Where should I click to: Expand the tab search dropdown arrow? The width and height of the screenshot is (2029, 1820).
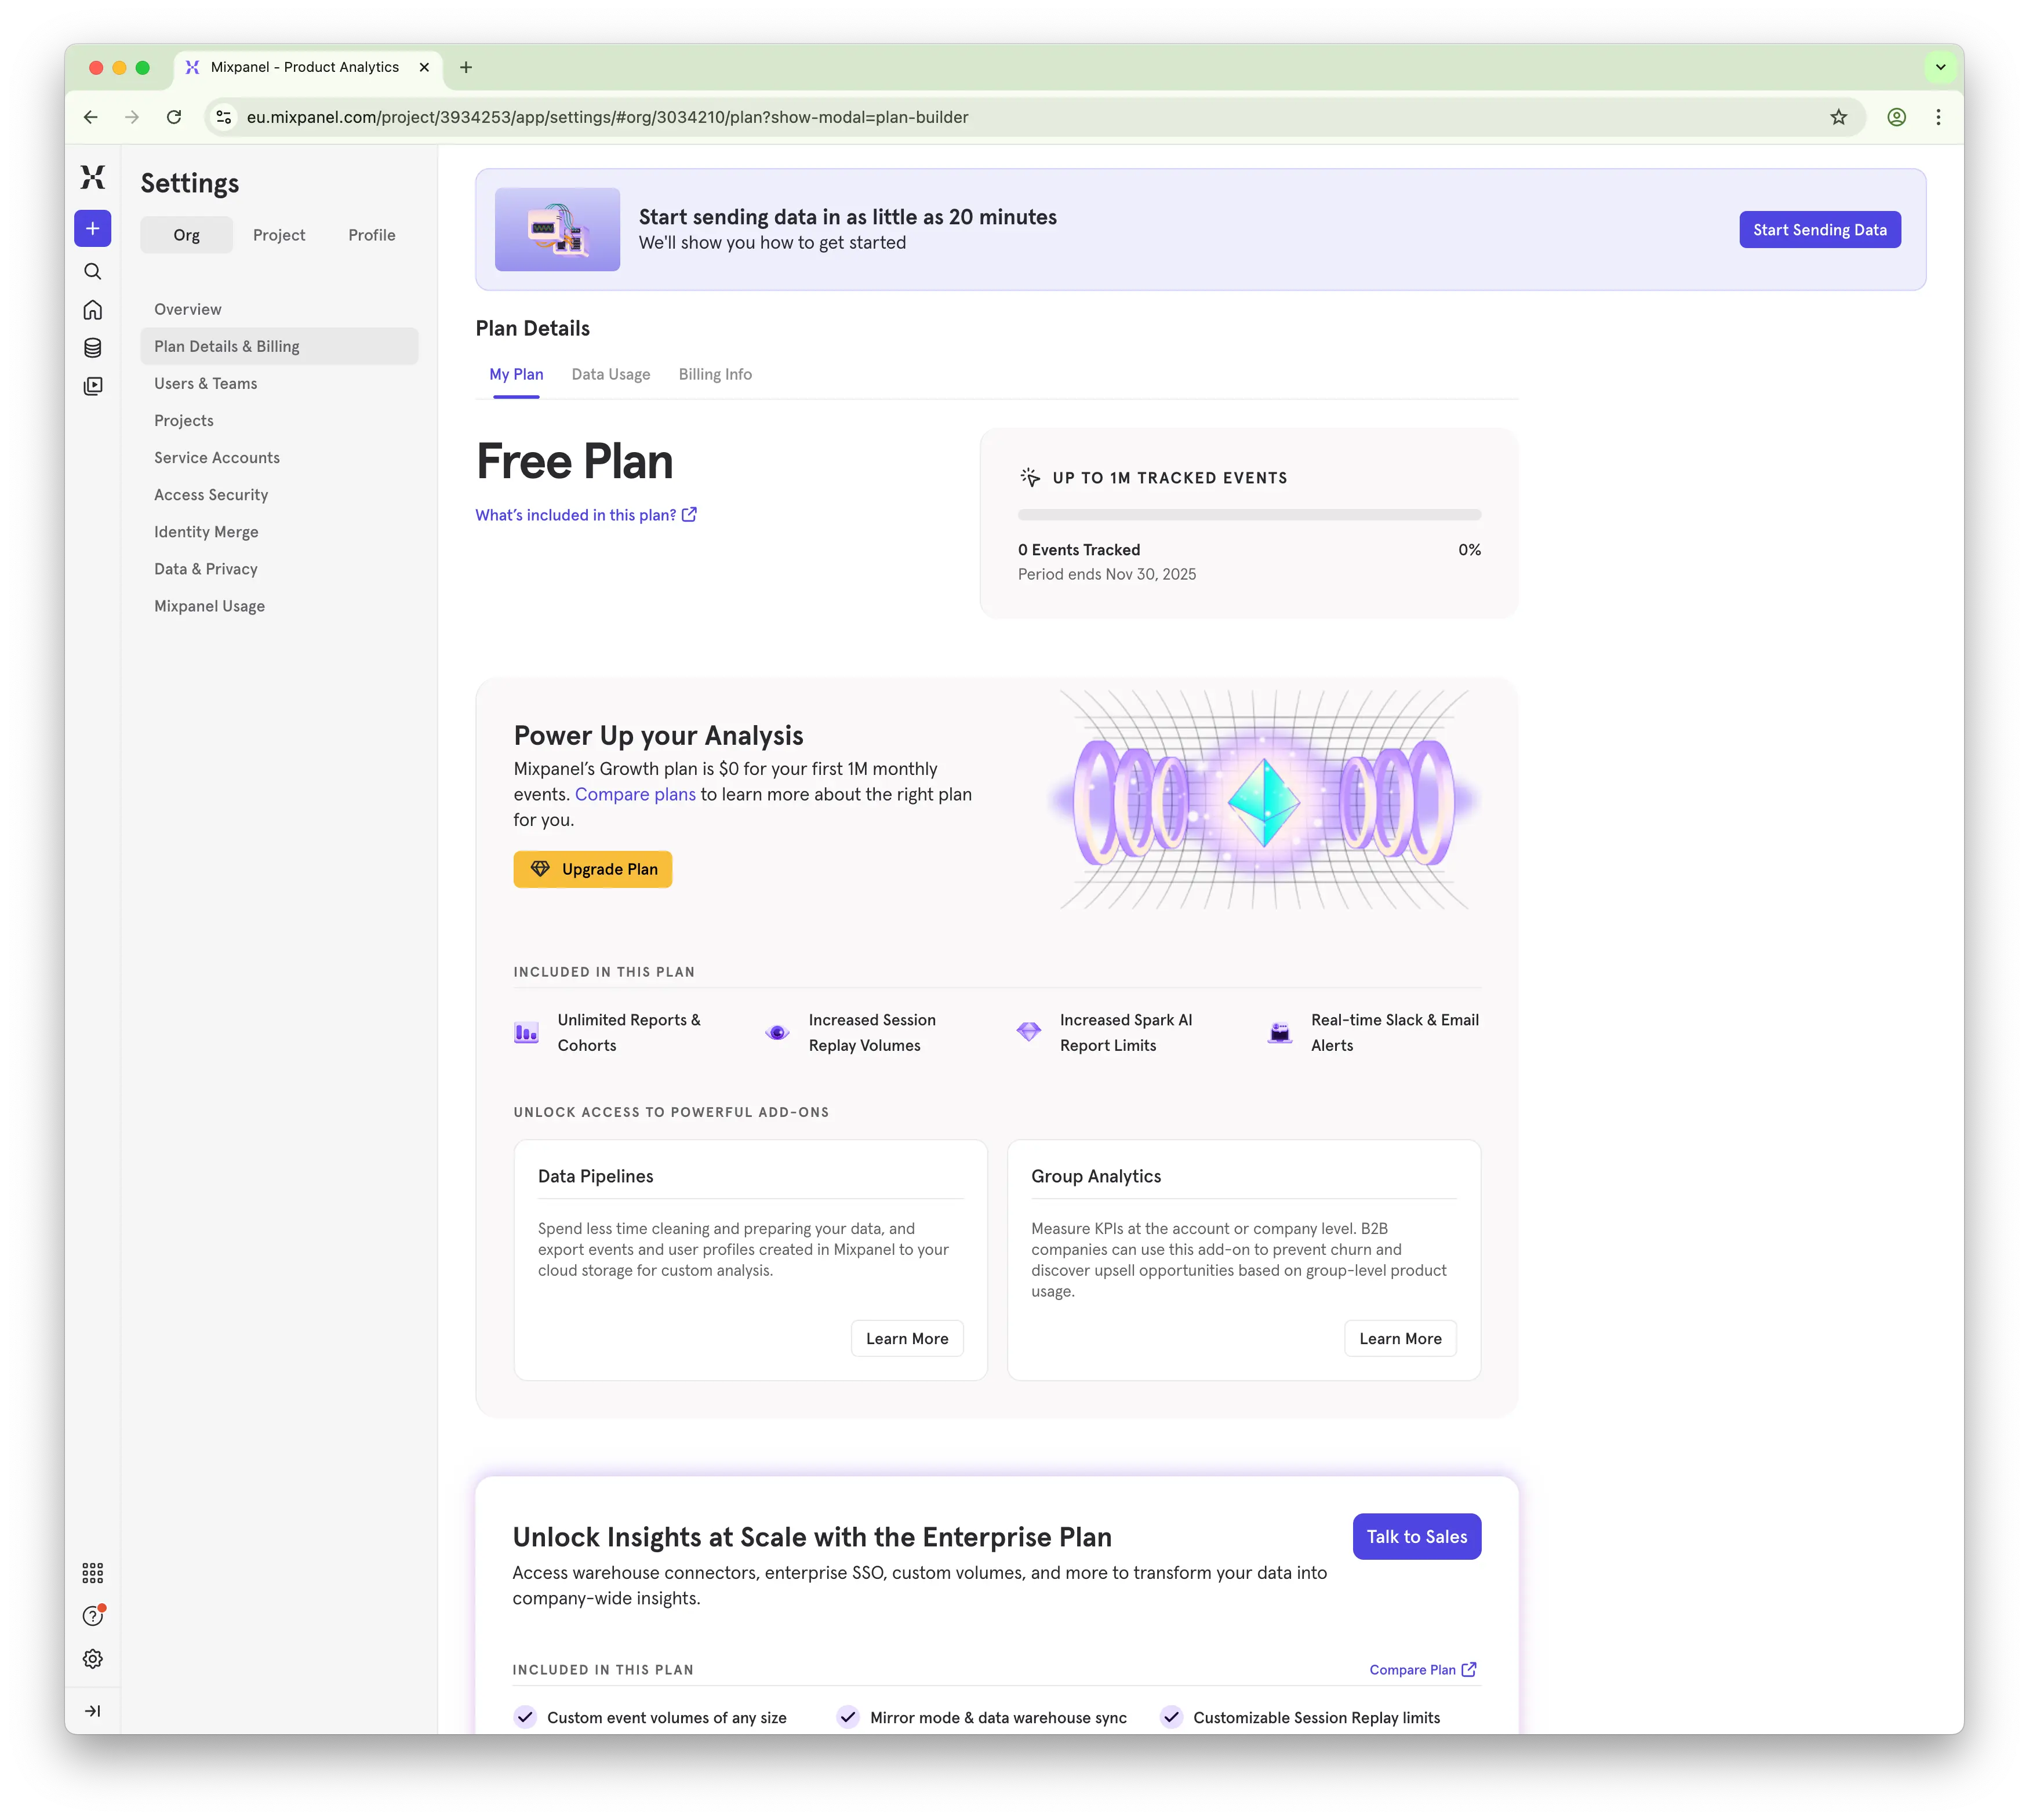pyautogui.click(x=1940, y=67)
